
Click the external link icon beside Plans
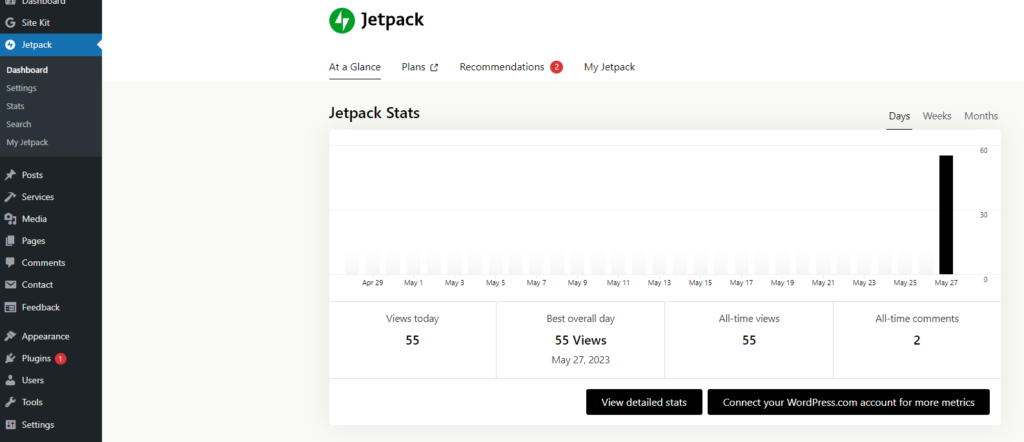point(434,67)
